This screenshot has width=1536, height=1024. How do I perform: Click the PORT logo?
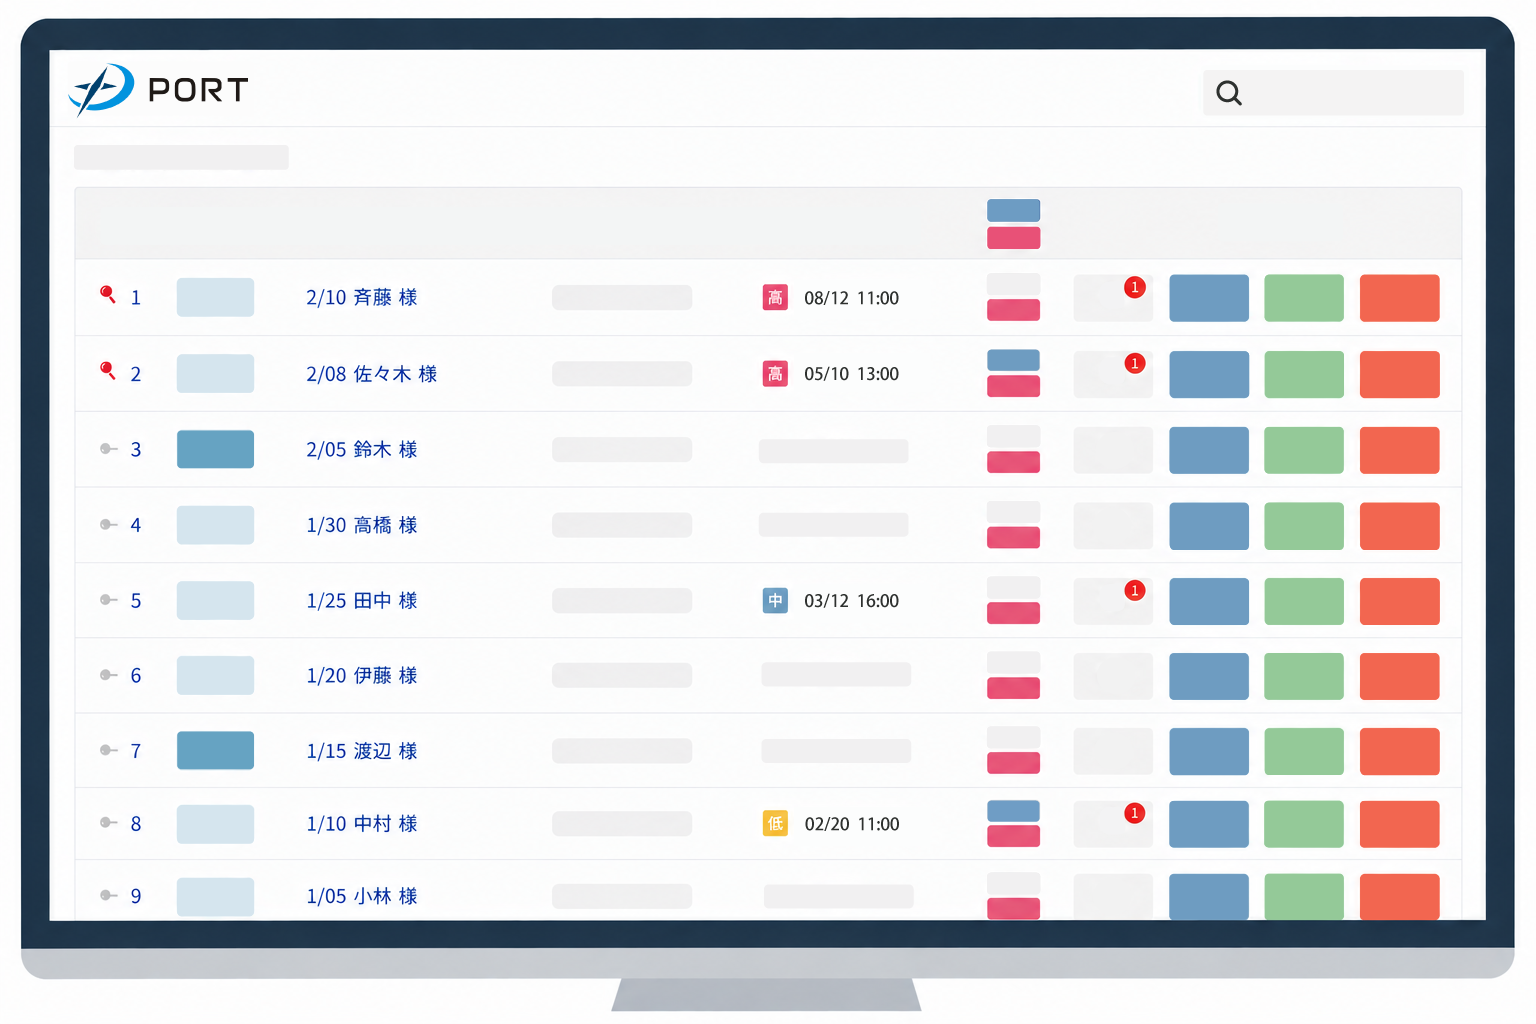[x=158, y=90]
